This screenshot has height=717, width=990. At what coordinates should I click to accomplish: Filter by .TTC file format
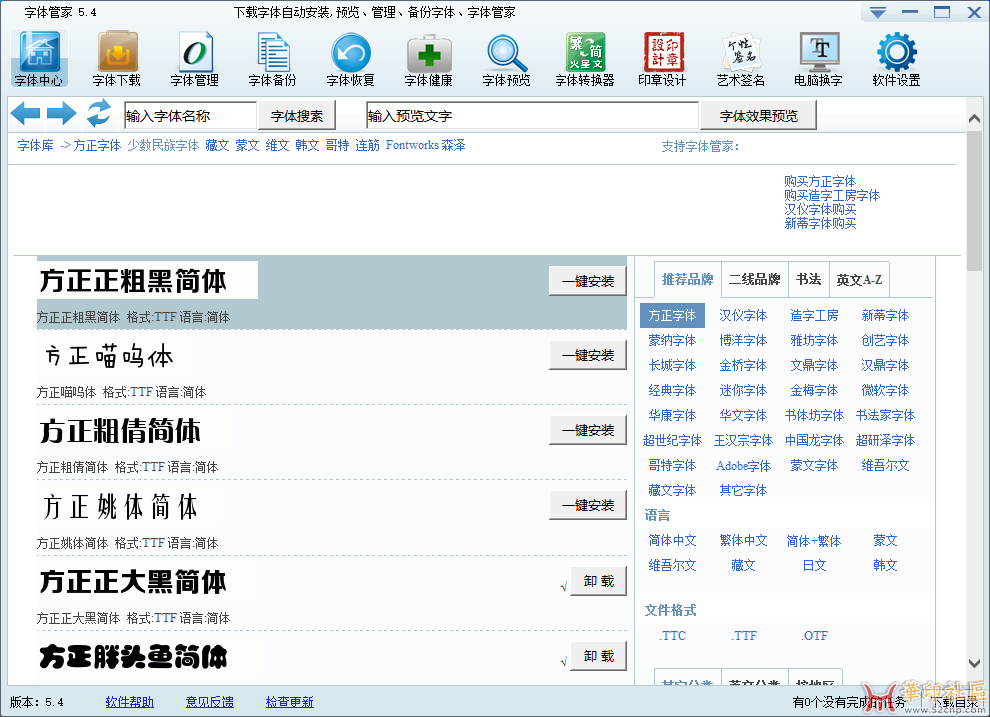[x=672, y=636]
